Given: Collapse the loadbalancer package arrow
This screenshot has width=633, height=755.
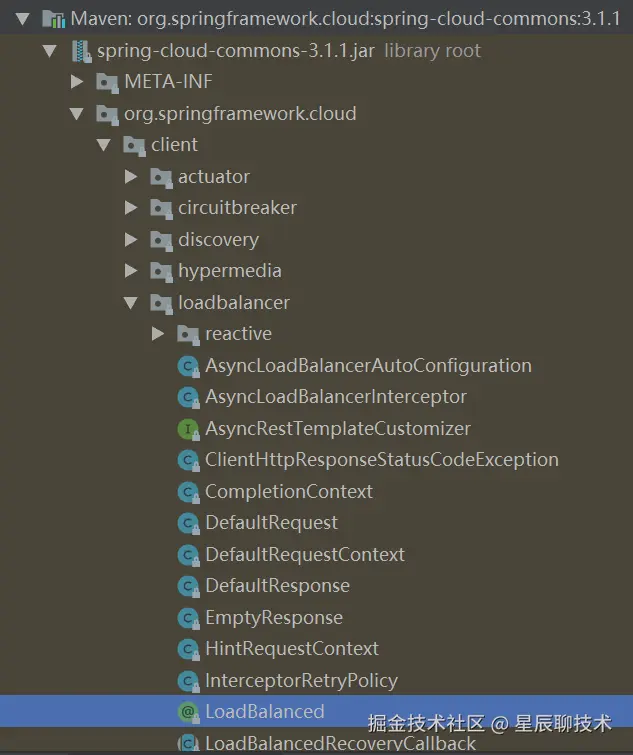Looking at the screenshot, I should coord(130,303).
